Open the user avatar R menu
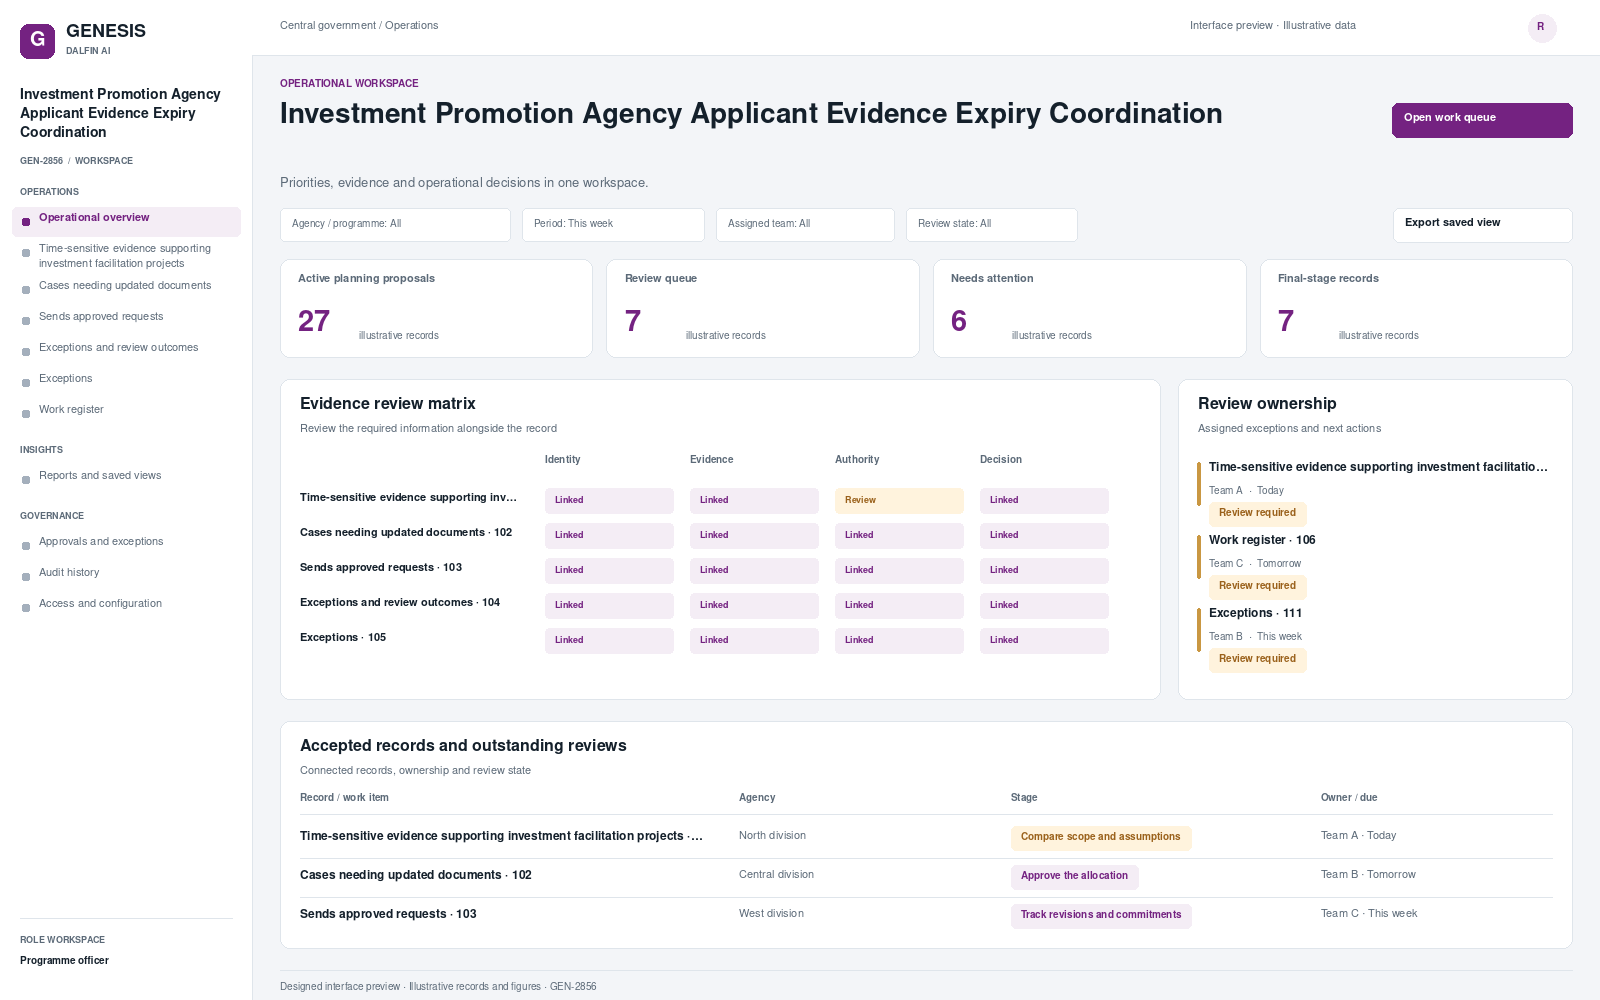The height and width of the screenshot is (1000, 1600). click(1541, 27)
